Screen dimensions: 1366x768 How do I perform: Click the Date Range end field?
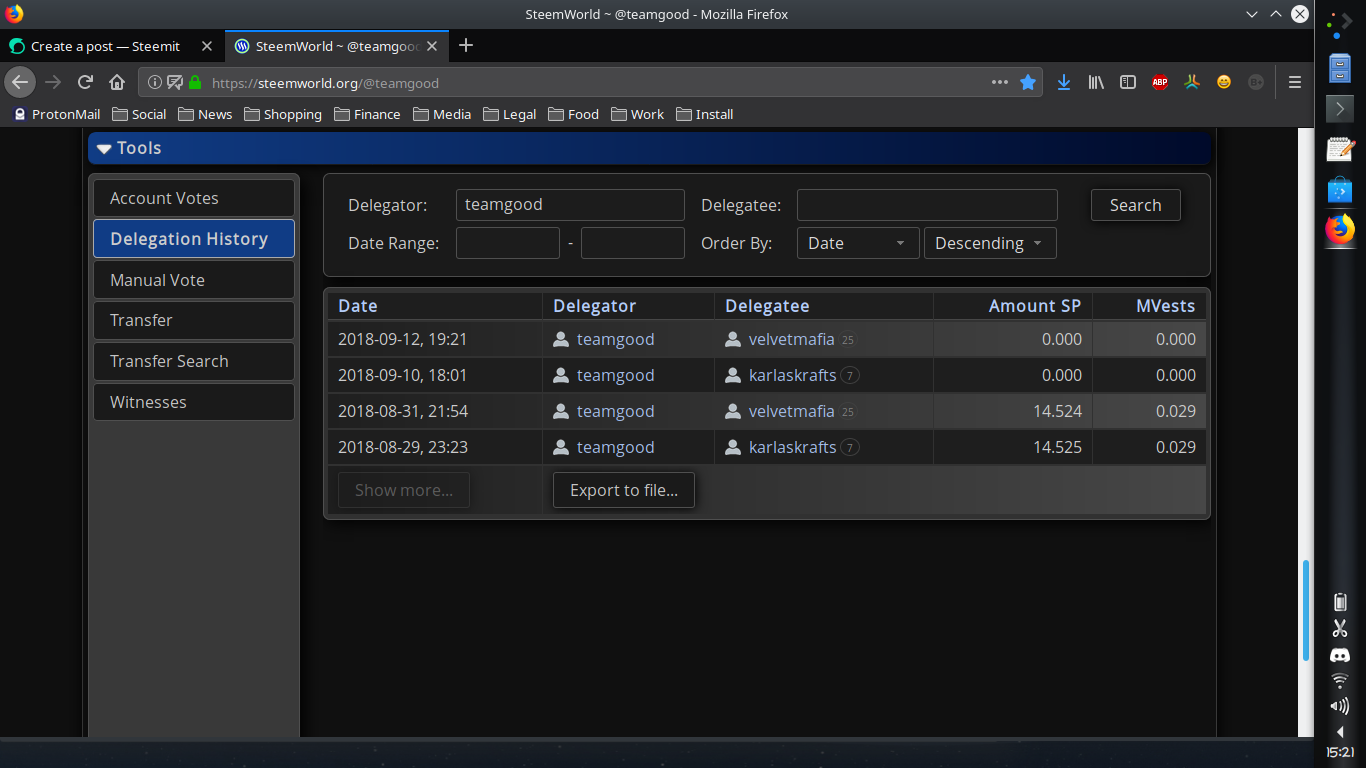click(x=633, y=243)
